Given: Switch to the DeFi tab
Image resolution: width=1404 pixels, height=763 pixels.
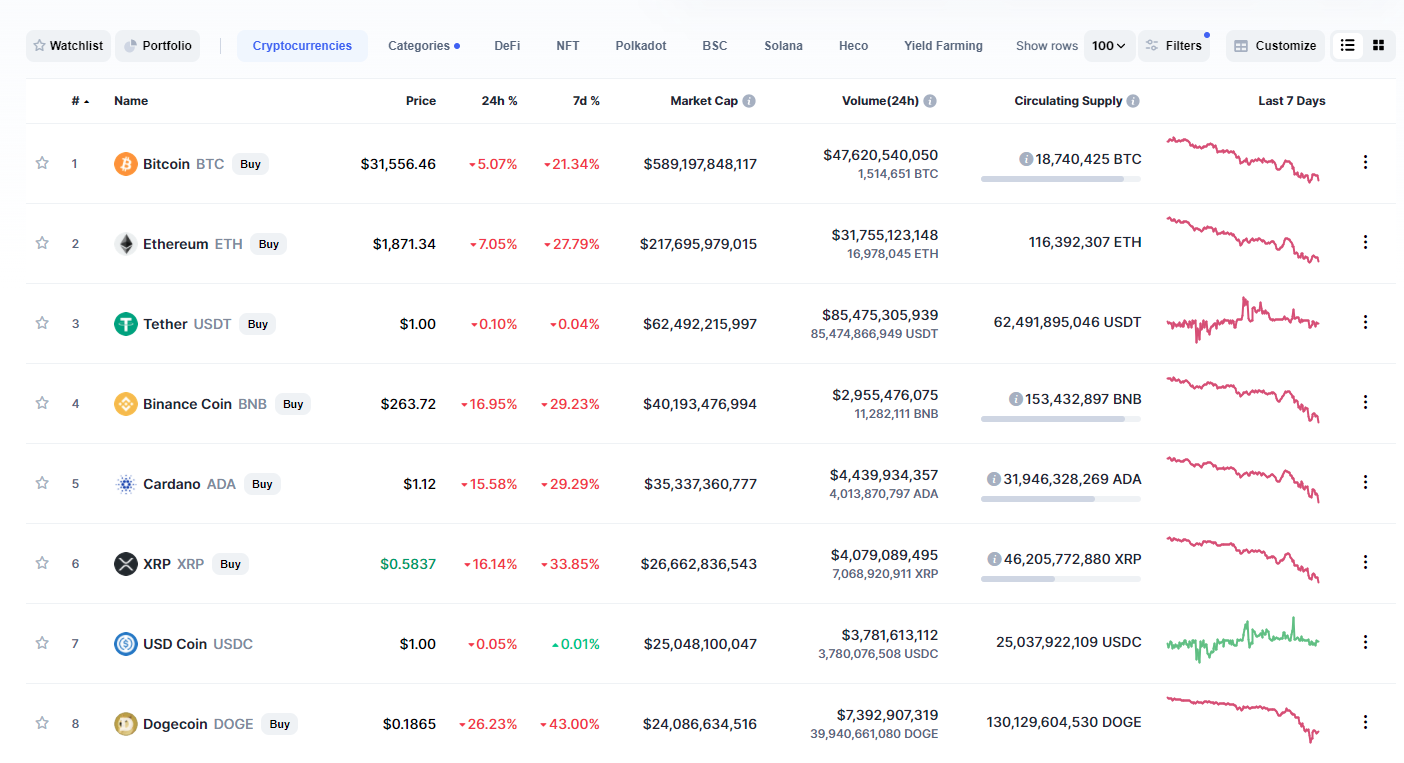Looking at the screenshot, I should [507, 46].
